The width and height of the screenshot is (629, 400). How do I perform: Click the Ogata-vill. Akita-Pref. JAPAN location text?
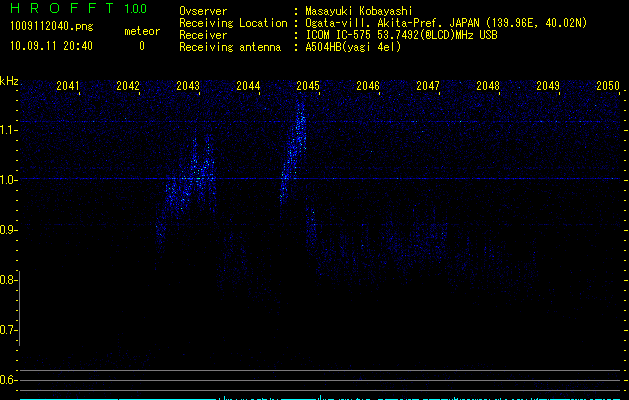pos(446,23)
